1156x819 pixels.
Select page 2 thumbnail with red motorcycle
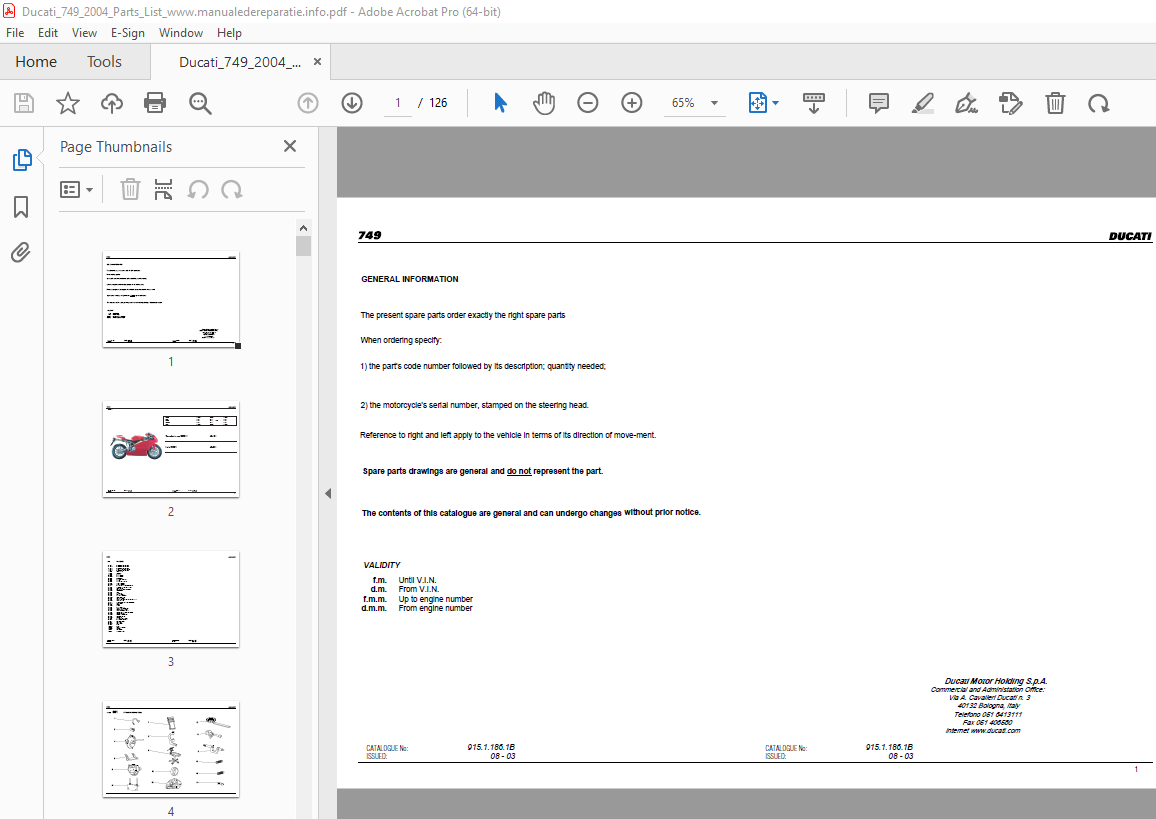(171, 449)
